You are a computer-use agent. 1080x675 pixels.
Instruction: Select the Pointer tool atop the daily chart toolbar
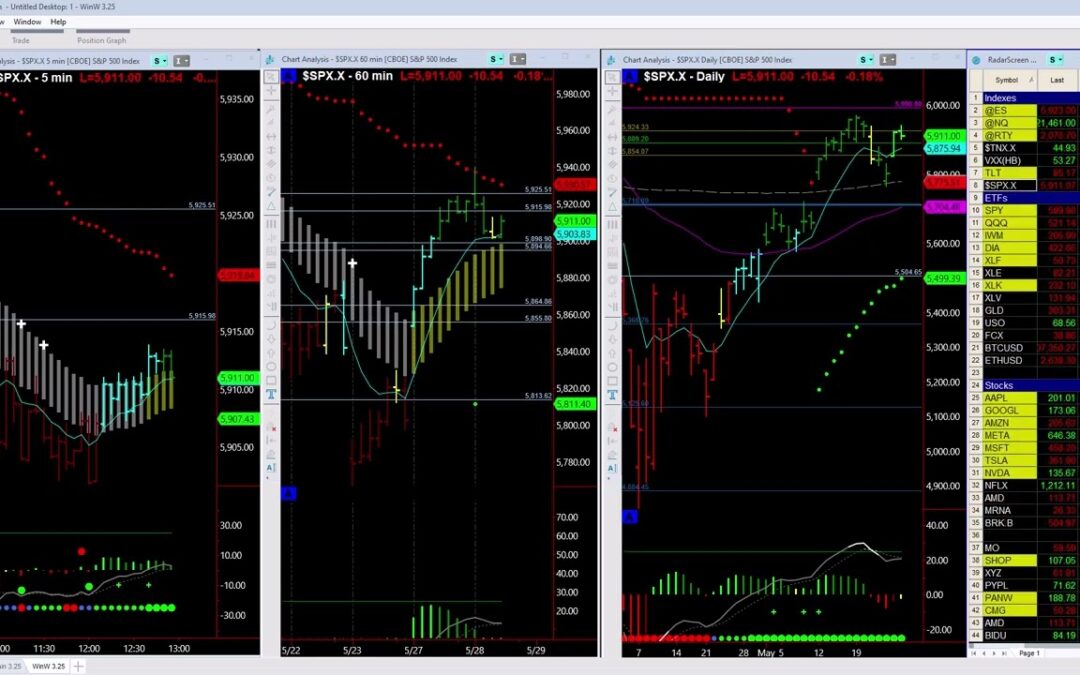pyautogui.click(x=611, y=75)
